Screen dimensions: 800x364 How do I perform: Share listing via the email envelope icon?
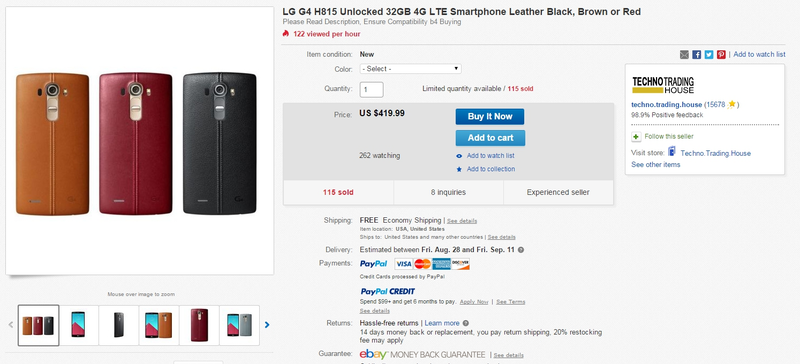[684, 55]
